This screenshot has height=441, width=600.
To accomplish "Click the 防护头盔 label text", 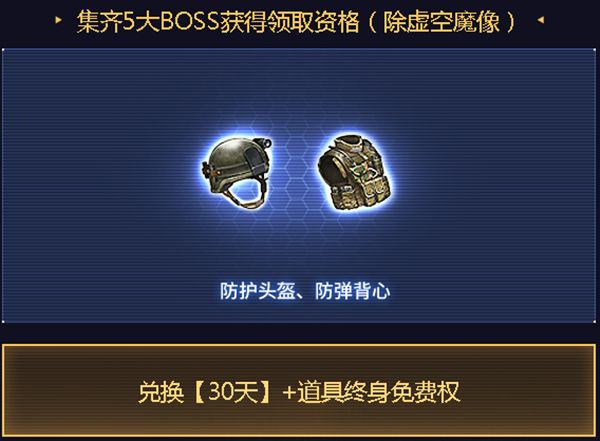I will tap(258, 291).
